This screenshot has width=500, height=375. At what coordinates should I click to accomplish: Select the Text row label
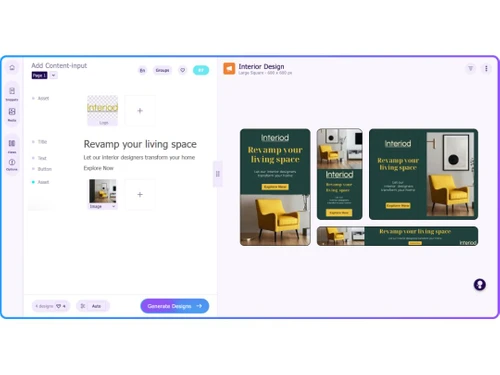42,158
